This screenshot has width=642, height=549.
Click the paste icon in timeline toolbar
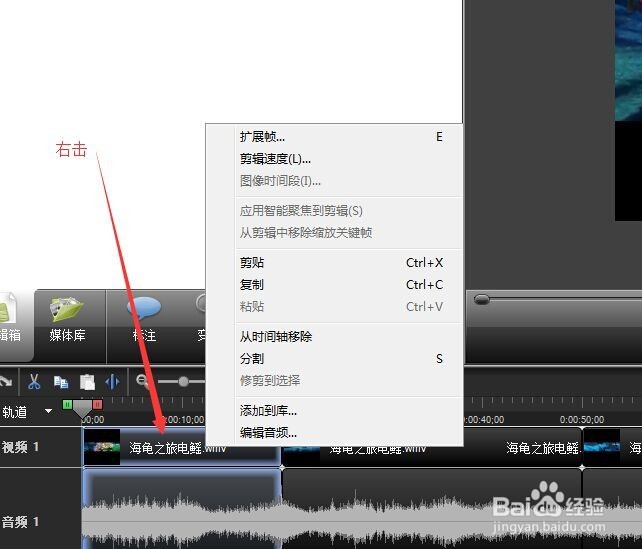pyautogui.click(x=87, y=382)
